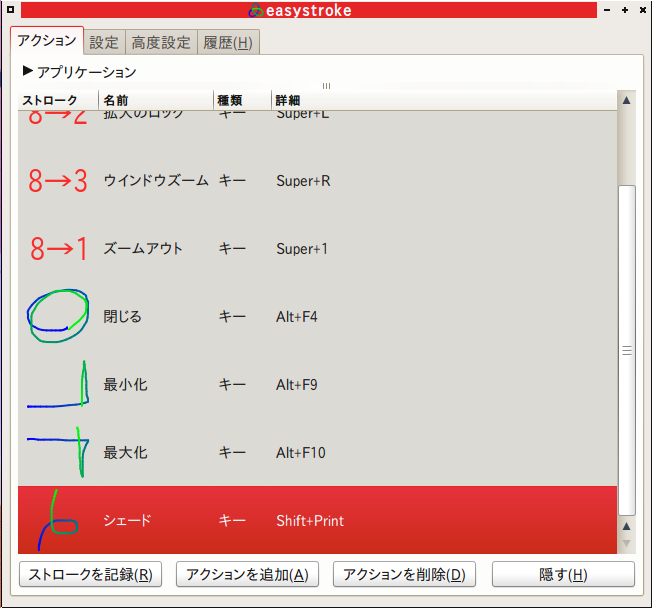
Task: Click the Shift+Print detail cell
Action: (x=310, y=521)
